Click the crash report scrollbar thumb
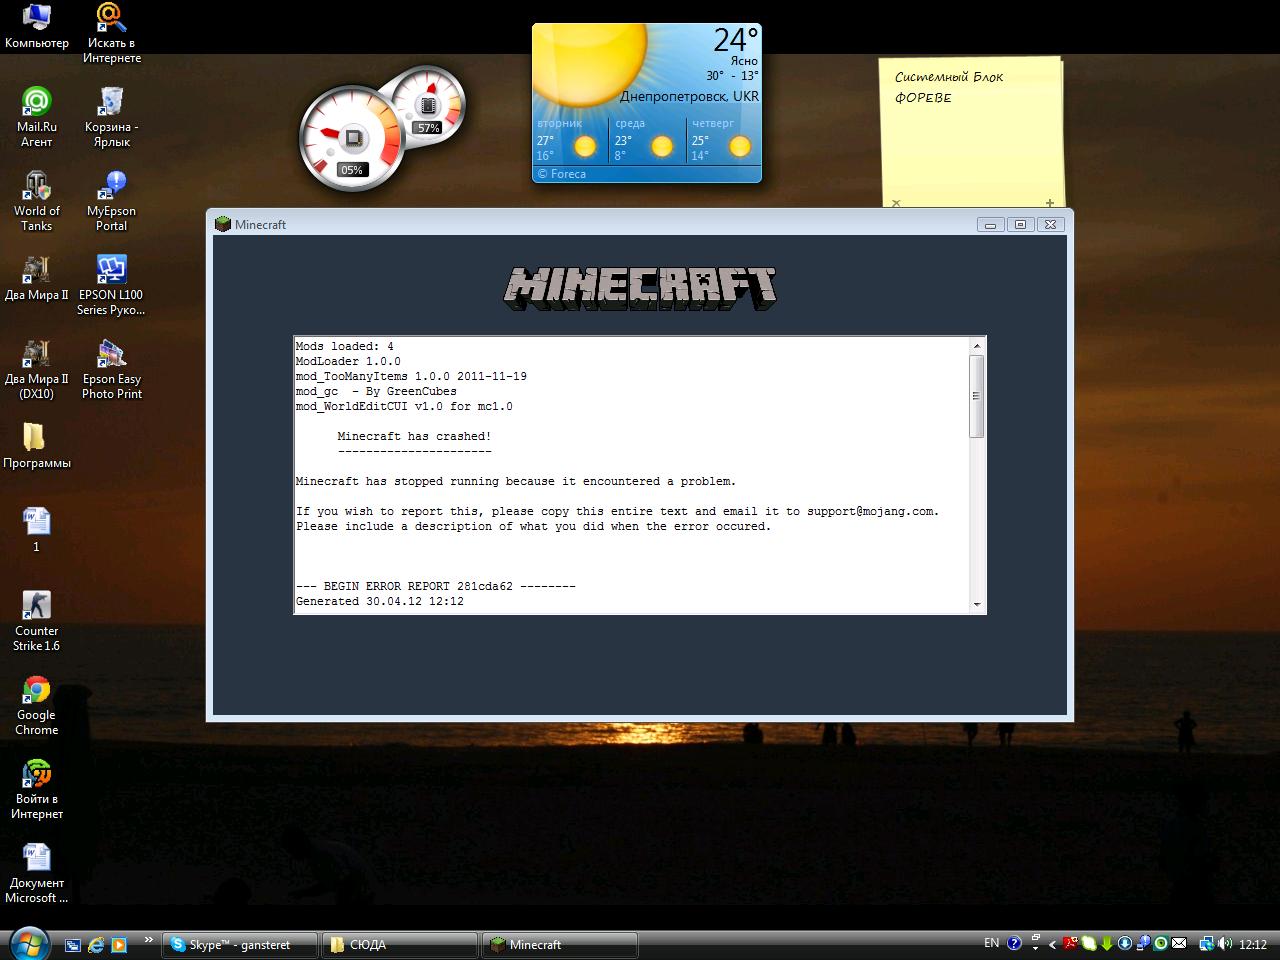The height and width of the screenshot is (960, 1280). click(x=977, y=396)
